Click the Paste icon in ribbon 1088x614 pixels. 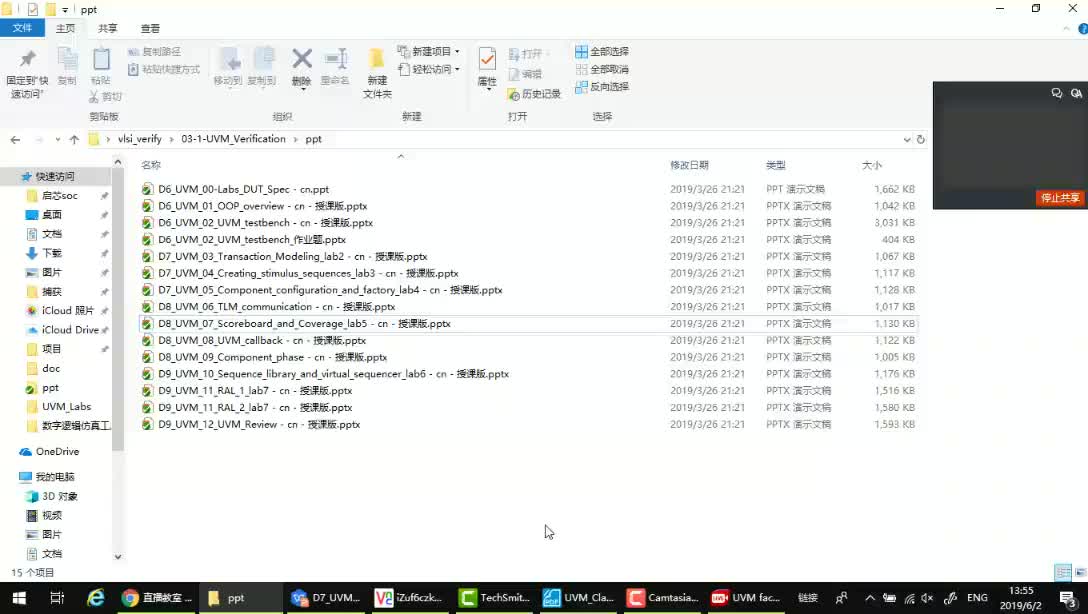pyautogui.click(x=101, y=60)
